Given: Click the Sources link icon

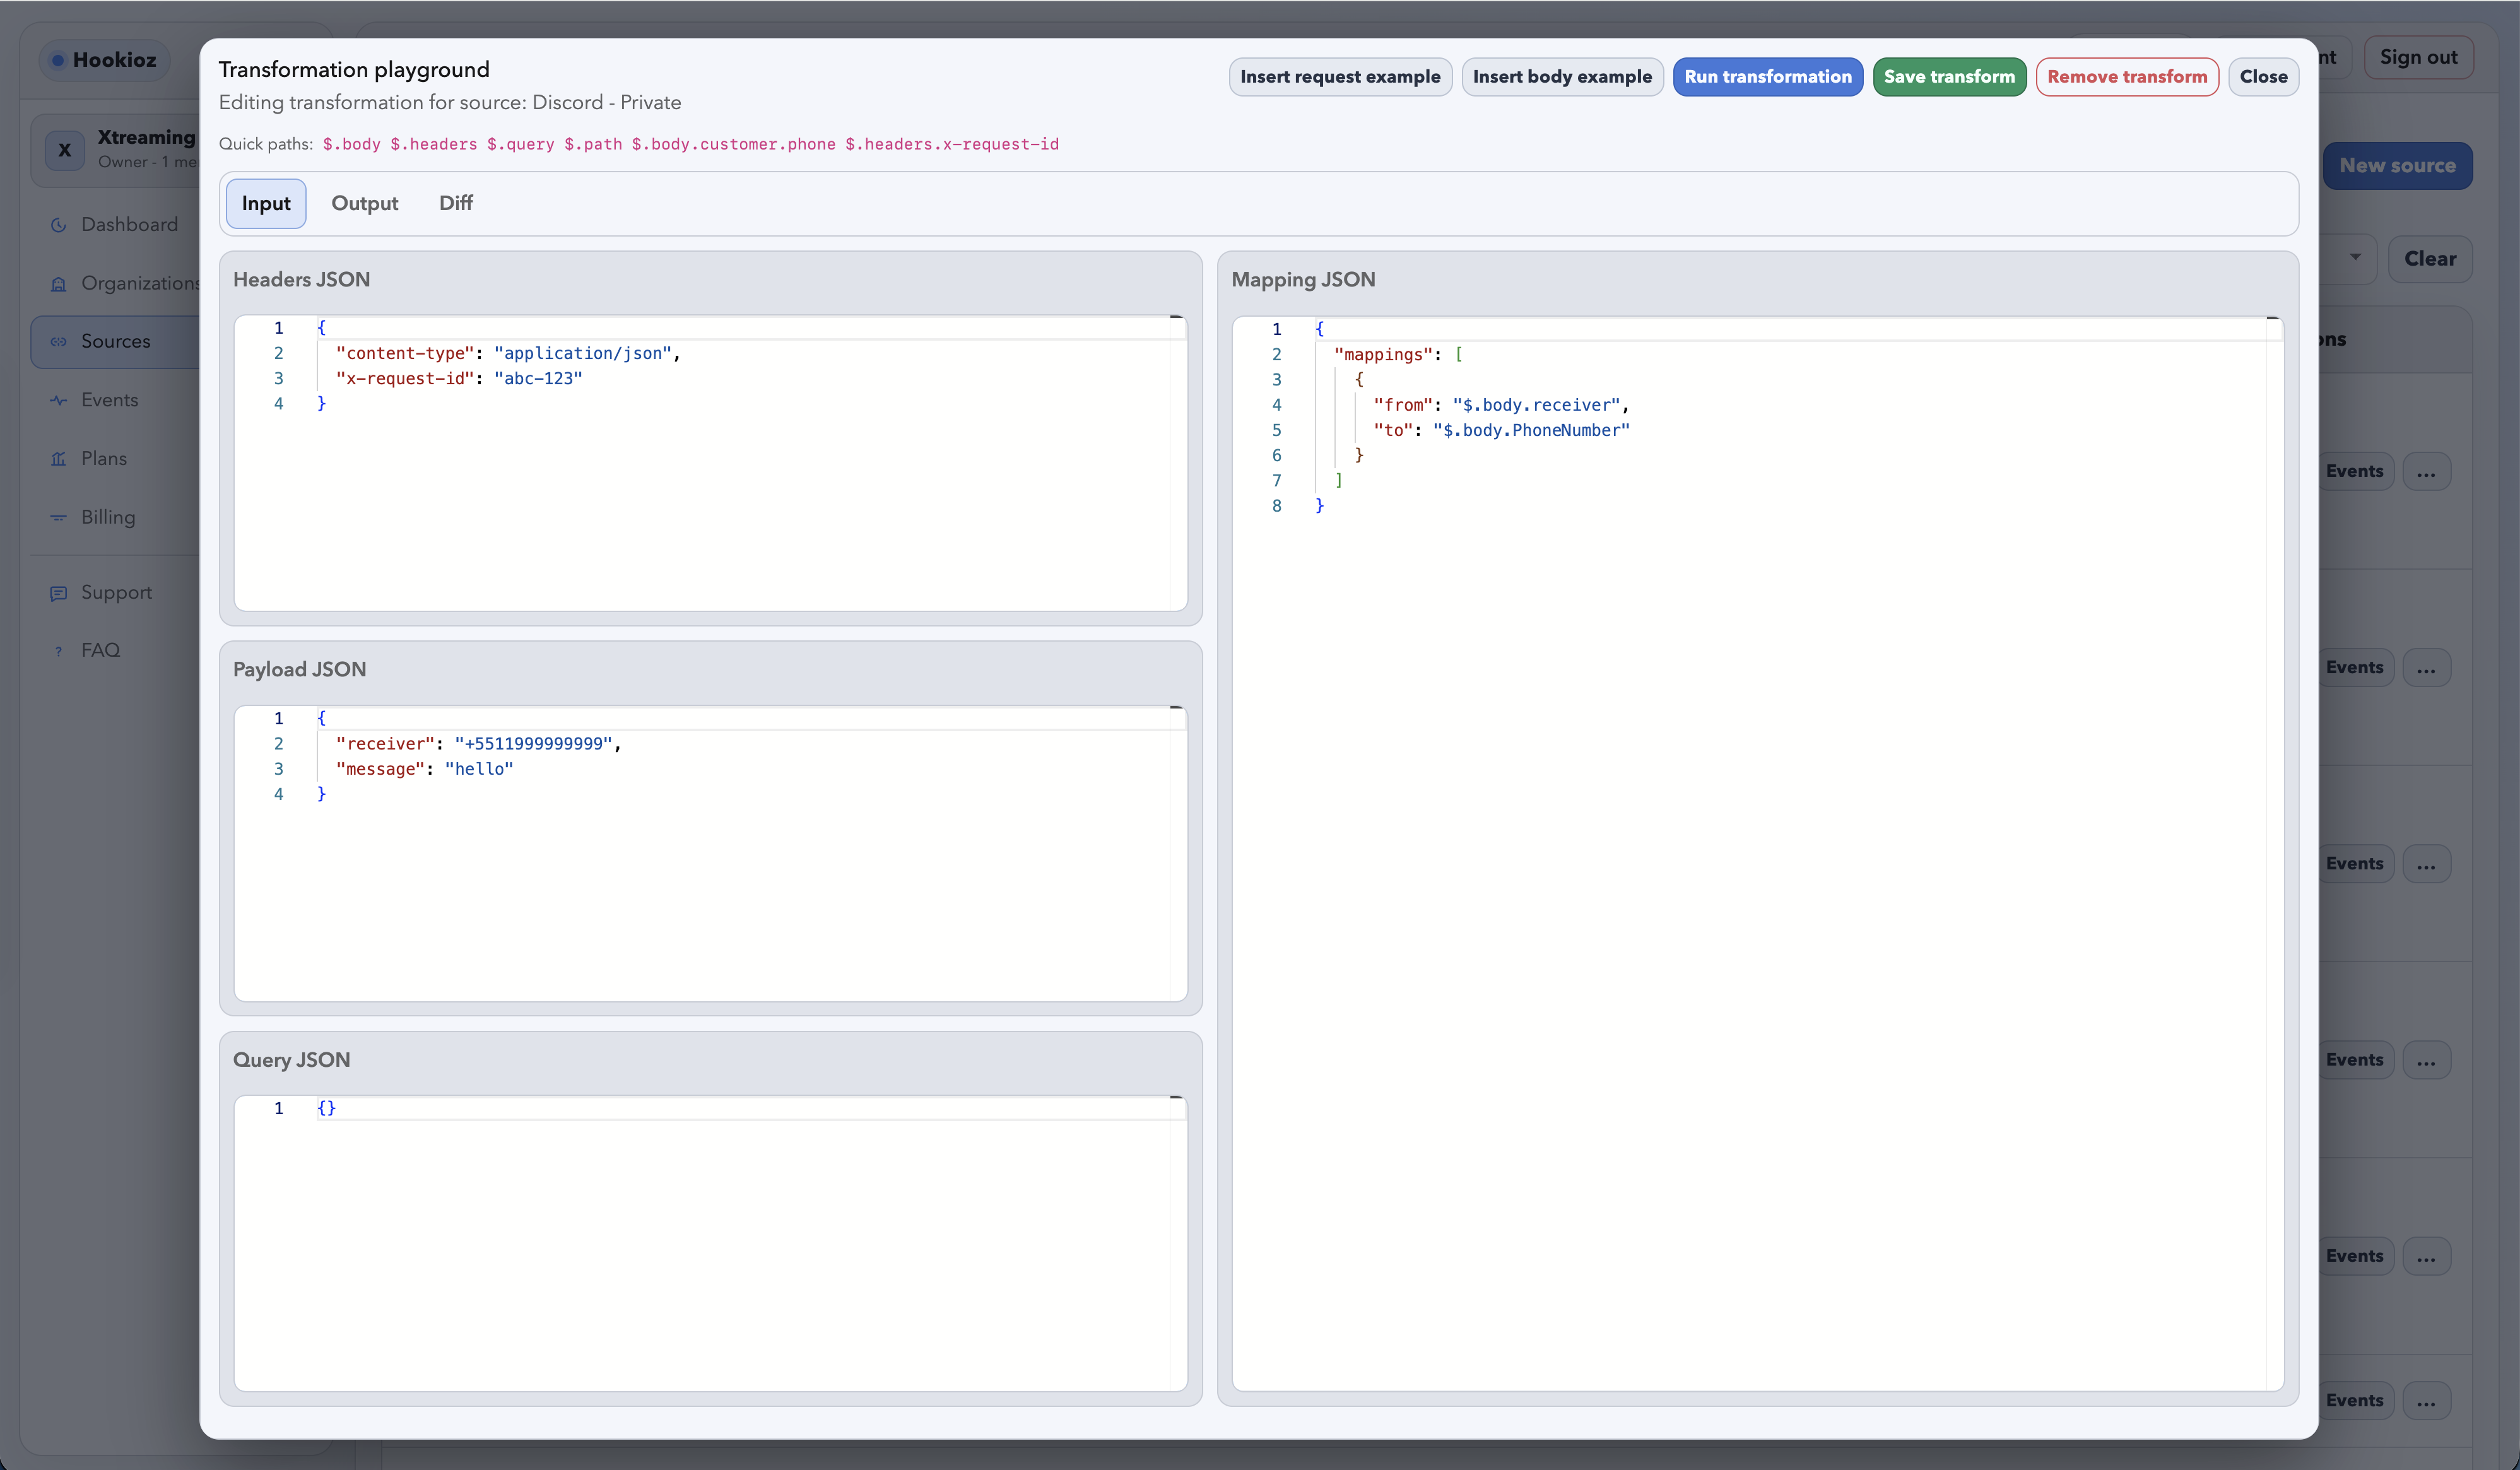Looking at the screenshot, I should (58, 342).
